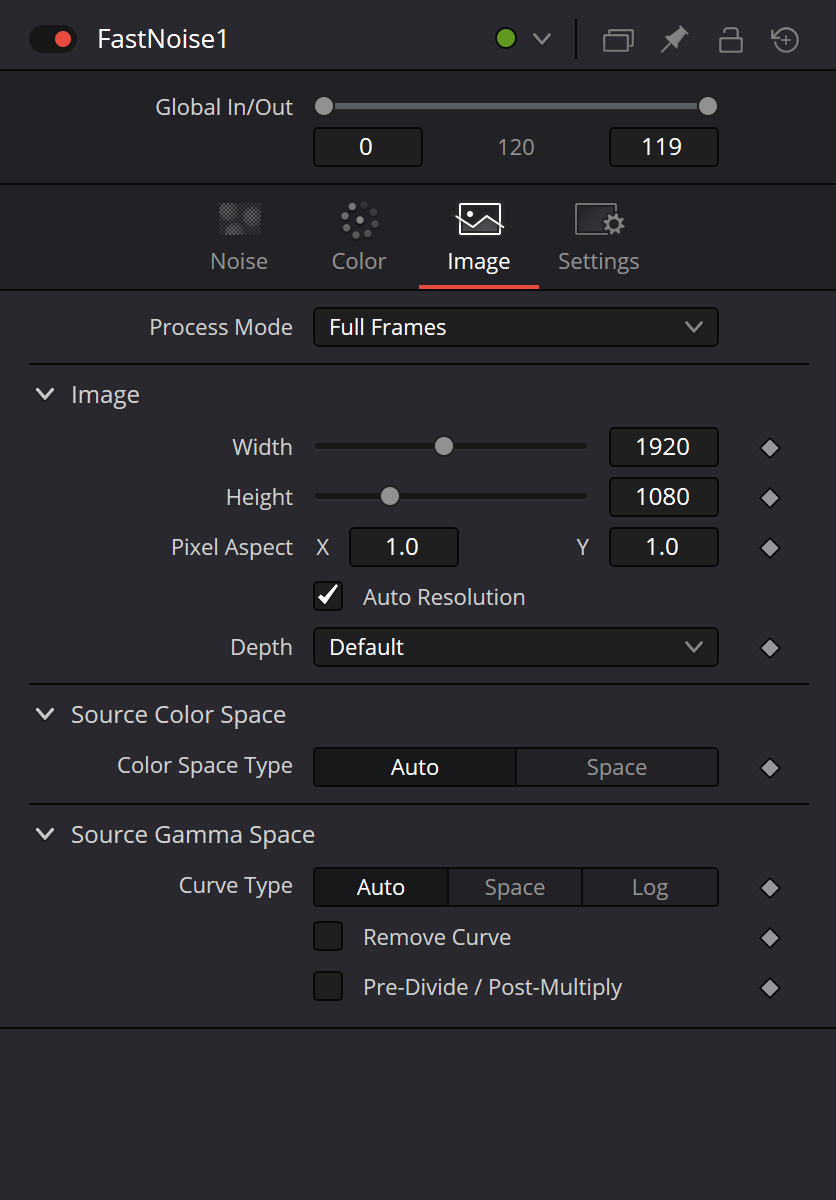The width and height of the screenshot is (836, 1200).
Task: Select Space for Curve Type
Action: point(515,887)
